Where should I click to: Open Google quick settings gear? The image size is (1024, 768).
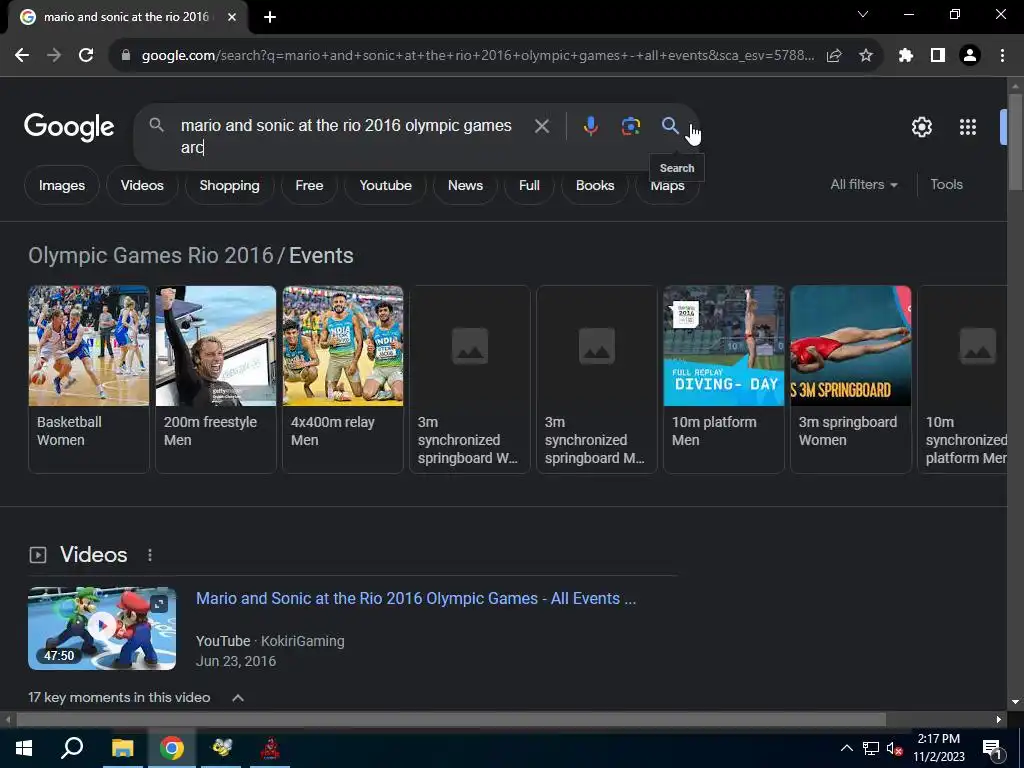pyautogui.click(x=921, y=127)
